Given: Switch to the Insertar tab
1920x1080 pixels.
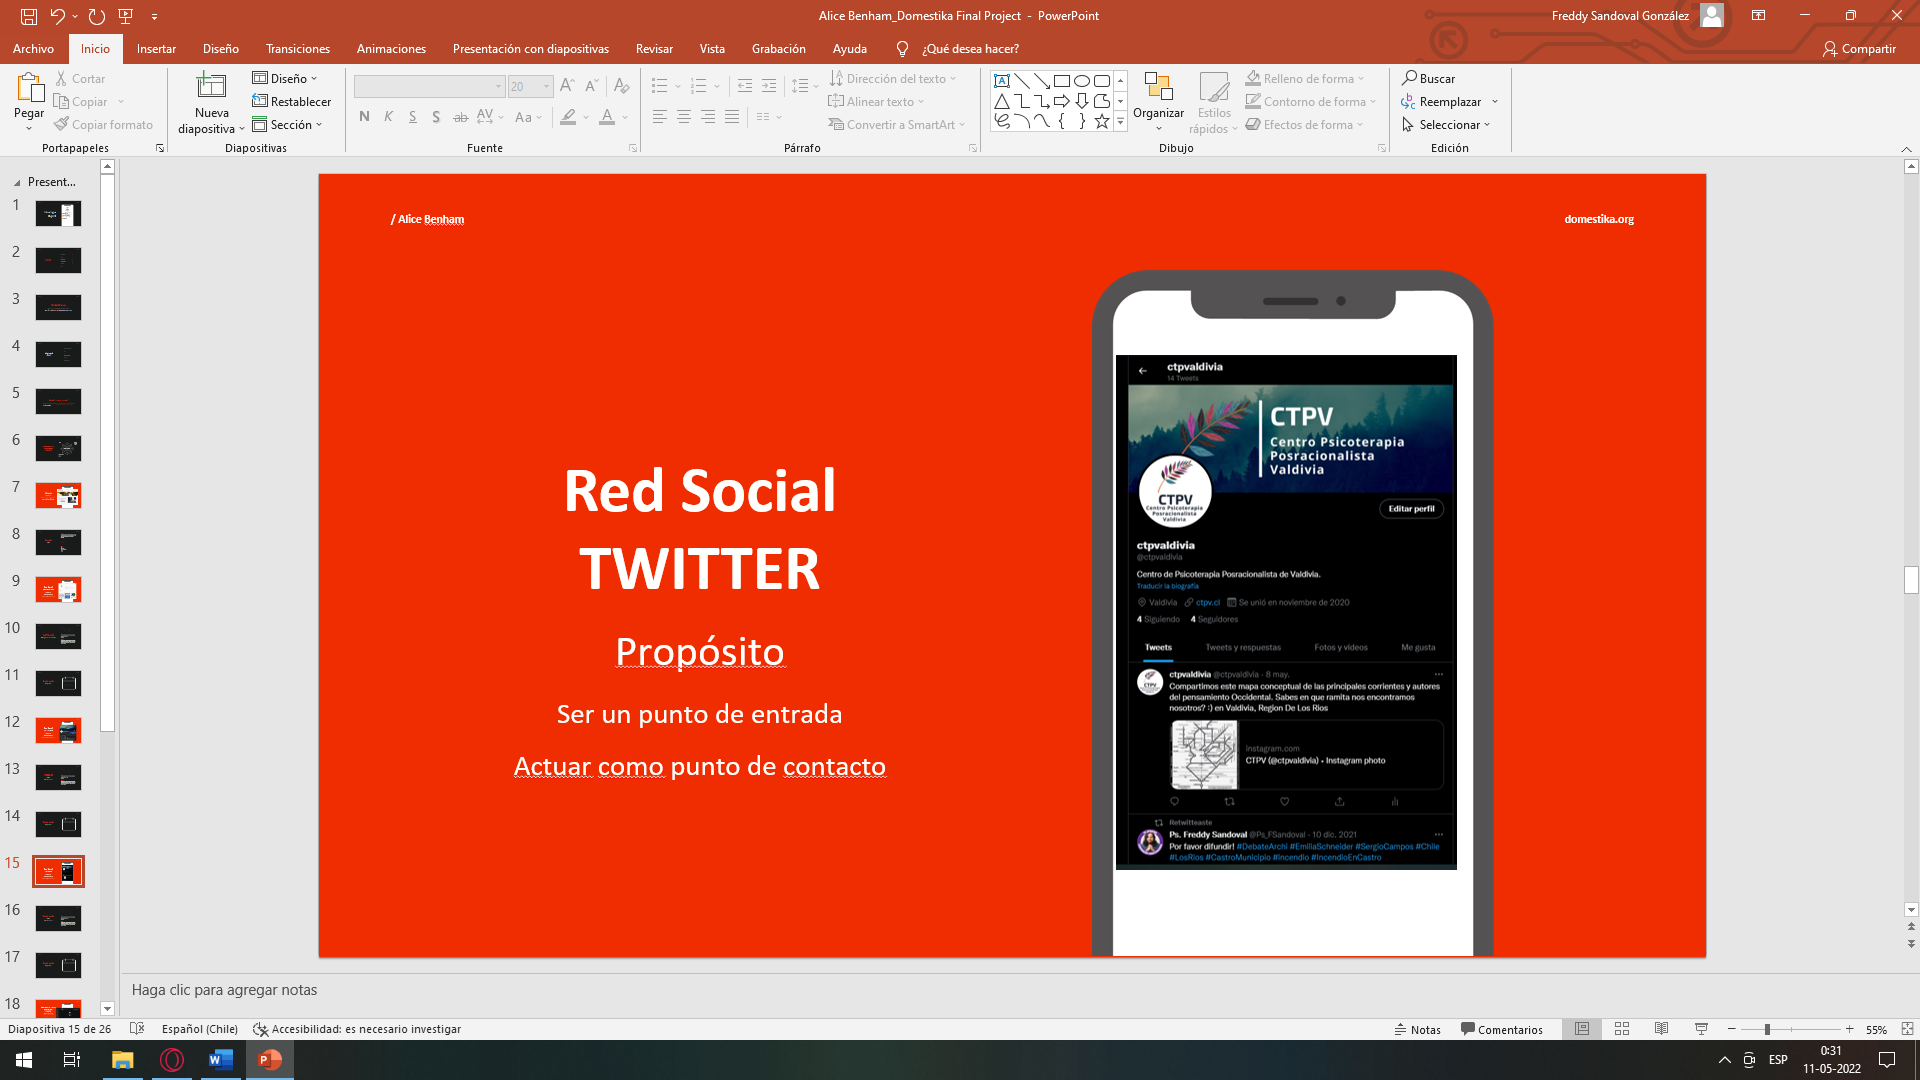Looking at the screenshot, I should point(156,49).
